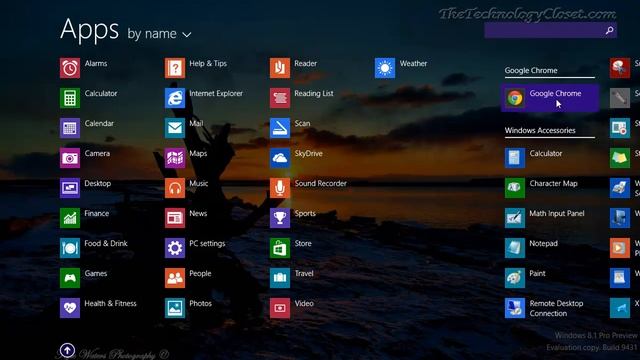
Task: Open the PC settings gear icon
Action: [175, 248]
